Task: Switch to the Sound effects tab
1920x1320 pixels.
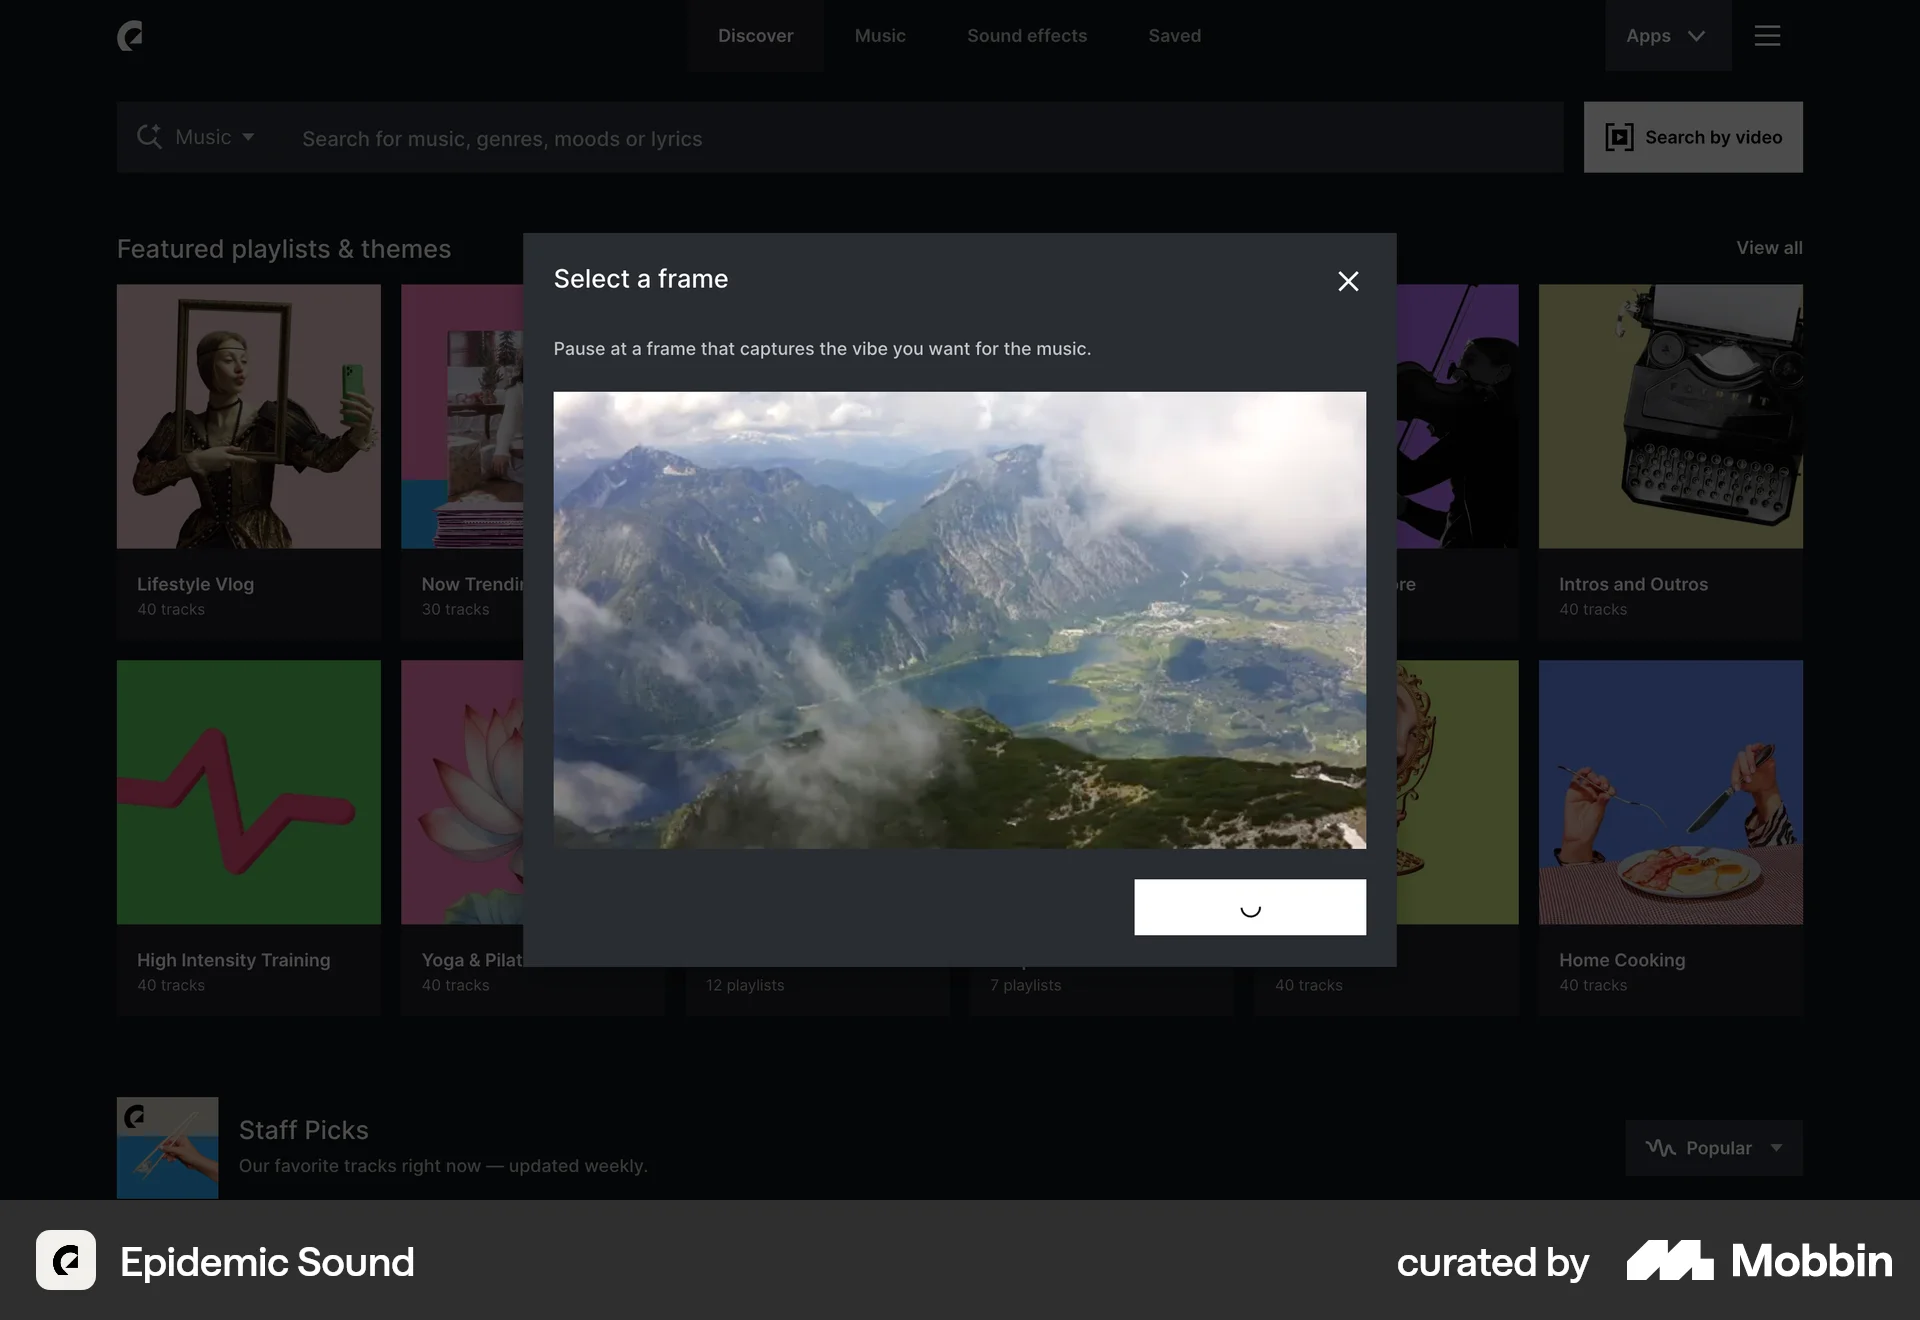Action: [x=1026, y=36]
